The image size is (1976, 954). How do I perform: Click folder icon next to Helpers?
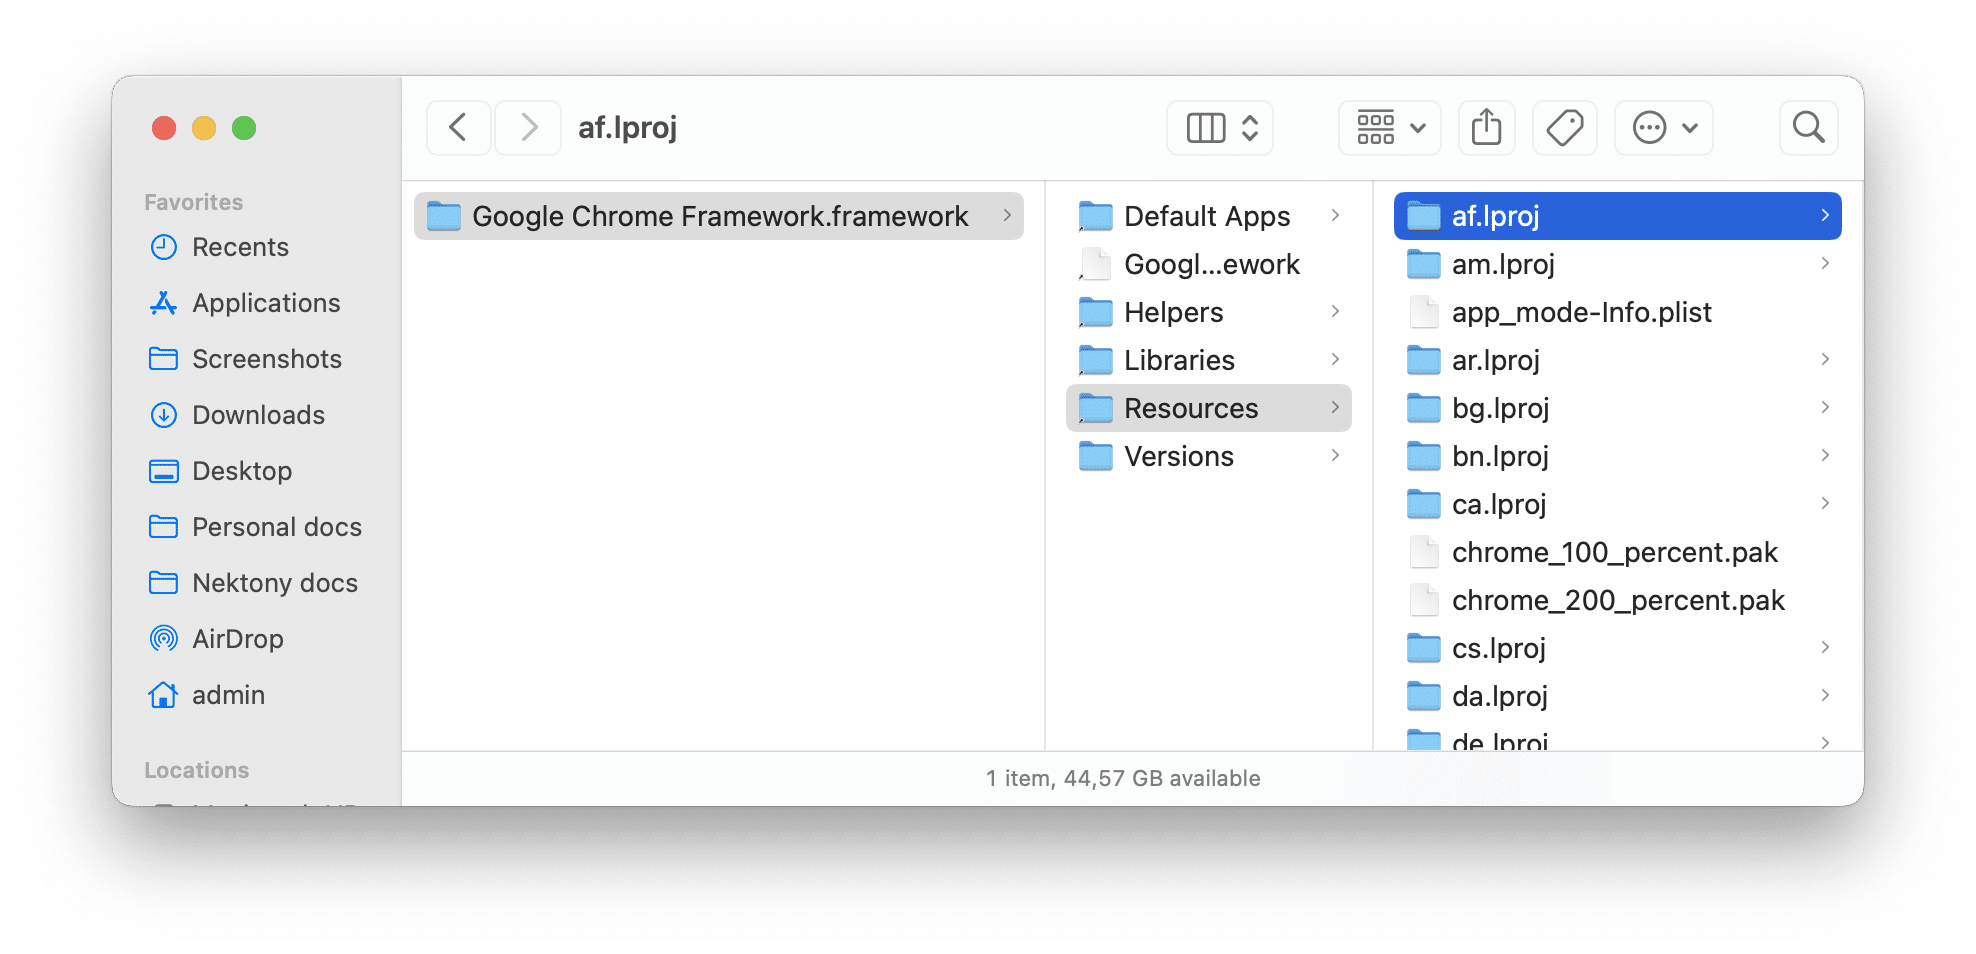coord(1095,312)
